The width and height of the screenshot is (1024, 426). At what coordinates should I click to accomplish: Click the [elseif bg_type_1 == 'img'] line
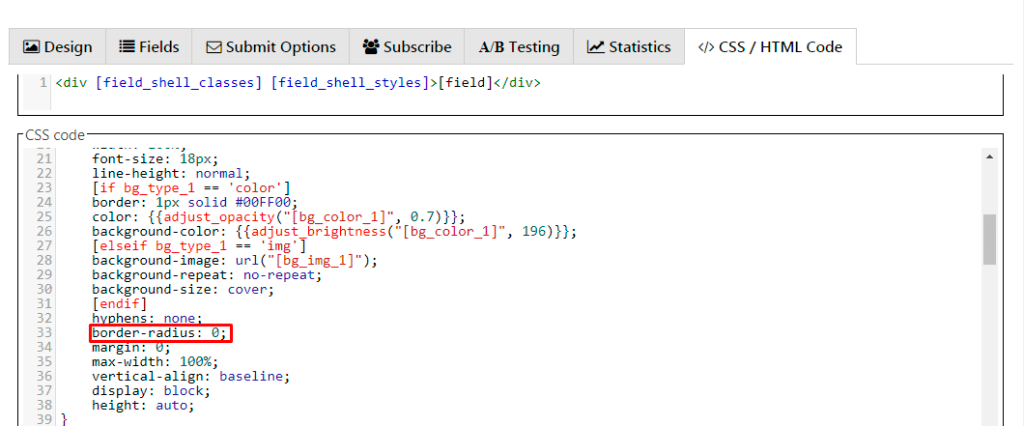pyautogui.click(x=199, y=246)
